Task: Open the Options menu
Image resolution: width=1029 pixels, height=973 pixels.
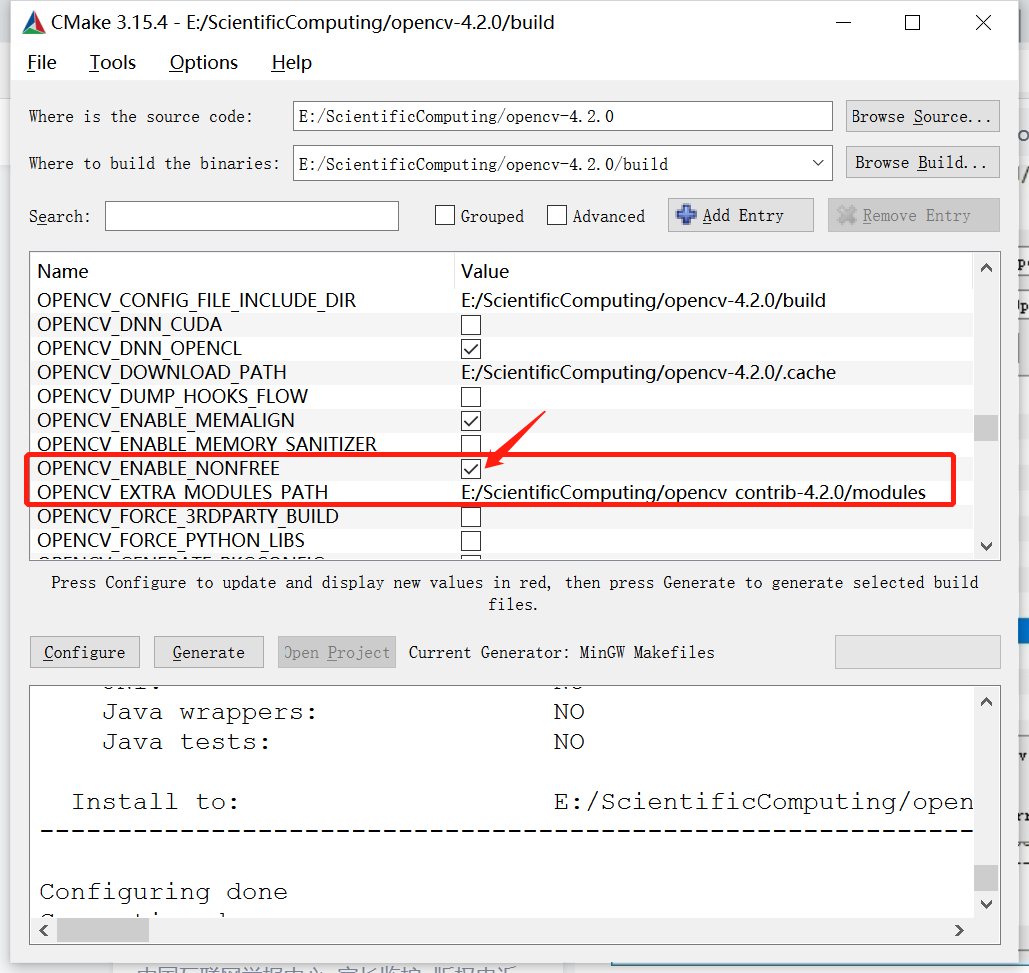Action: pos(203,62)
